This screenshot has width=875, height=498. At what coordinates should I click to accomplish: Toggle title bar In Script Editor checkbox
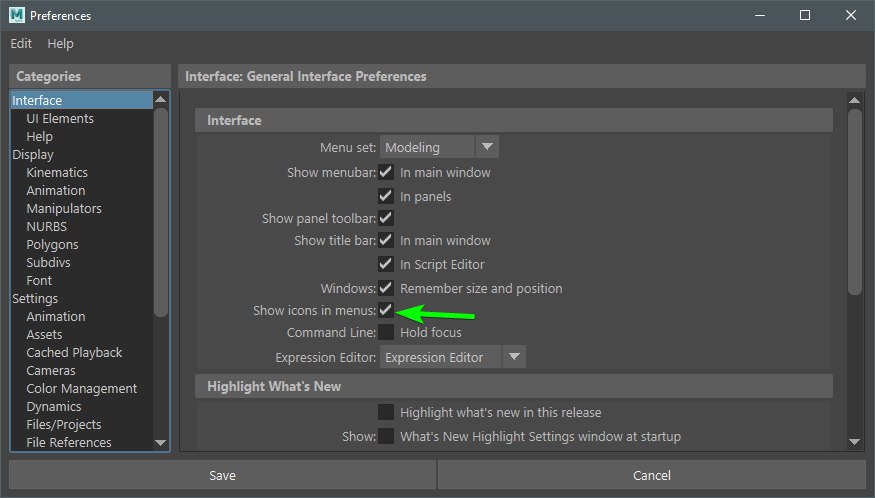click(386, 264)
